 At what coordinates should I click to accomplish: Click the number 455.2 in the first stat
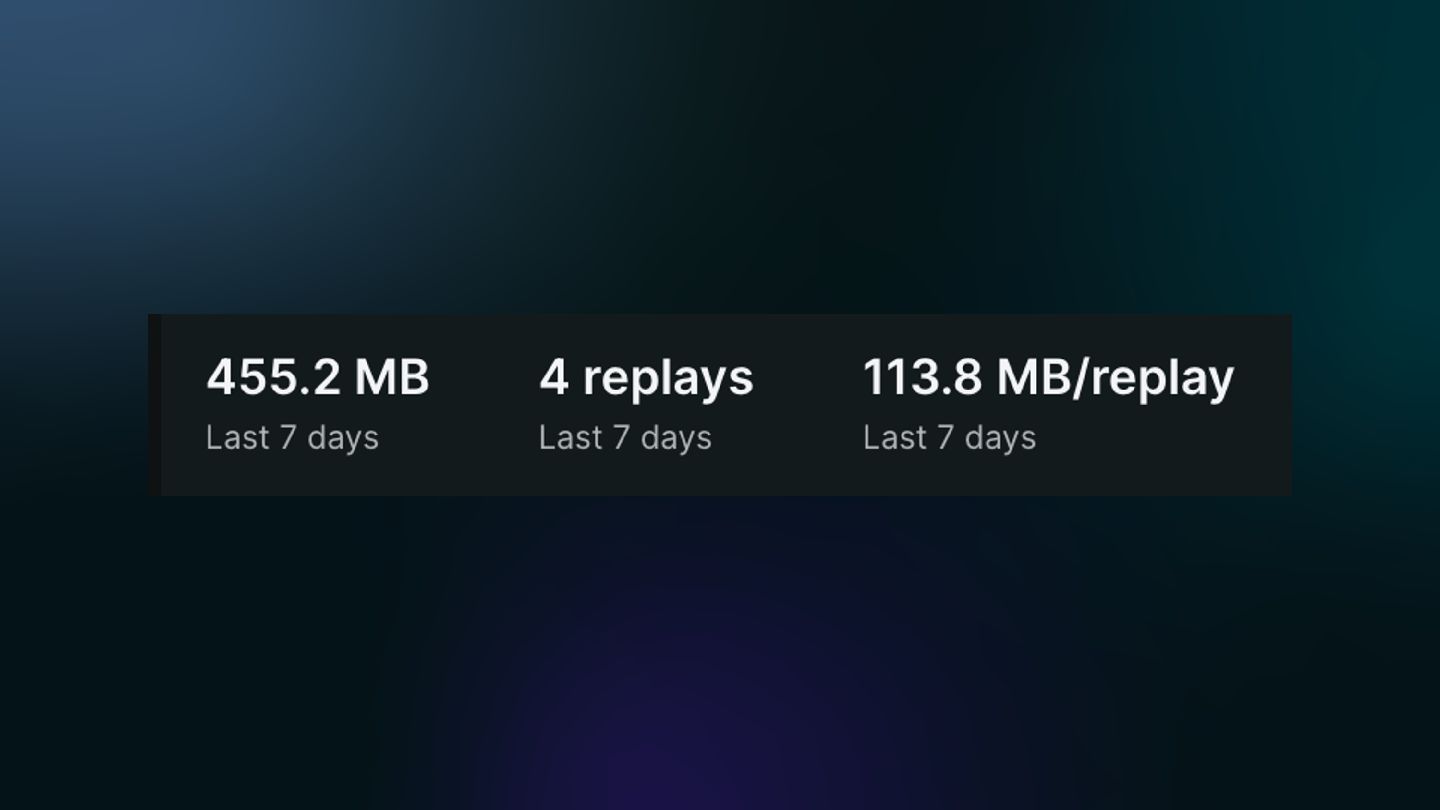click(x=273, y=378)
